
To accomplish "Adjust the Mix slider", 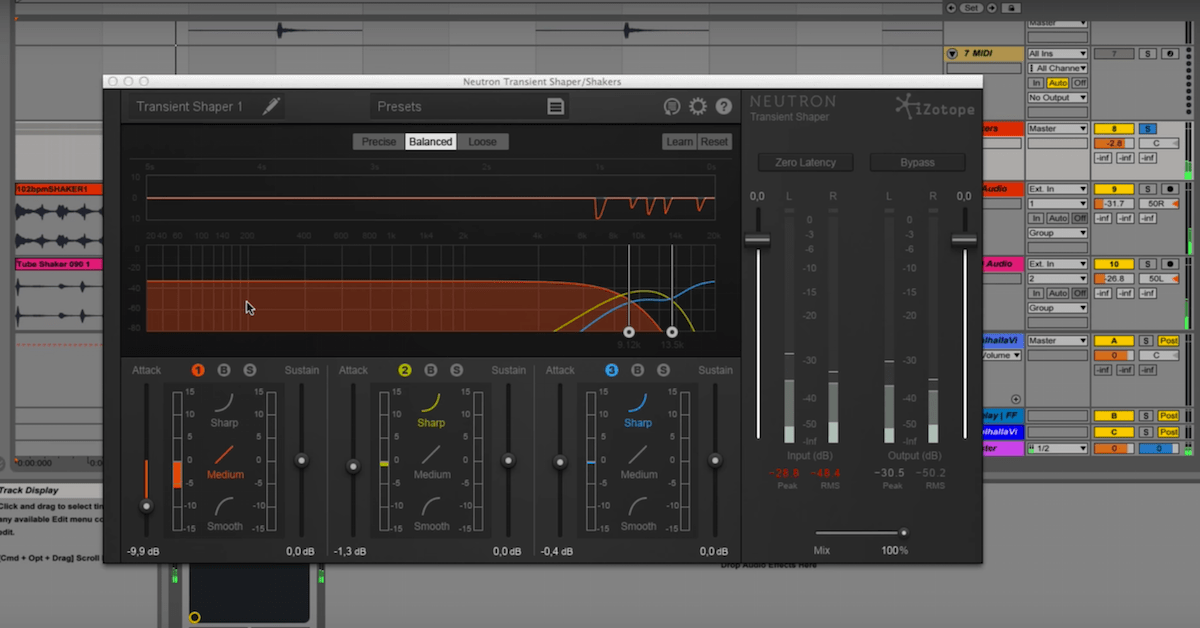I will pyautogui.click(x=903, y=533).
